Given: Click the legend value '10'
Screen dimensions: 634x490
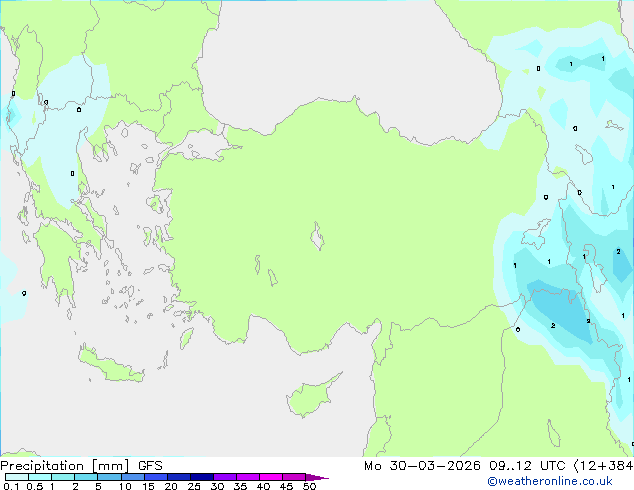Looking at the screenshot, I should coord(125,486).
